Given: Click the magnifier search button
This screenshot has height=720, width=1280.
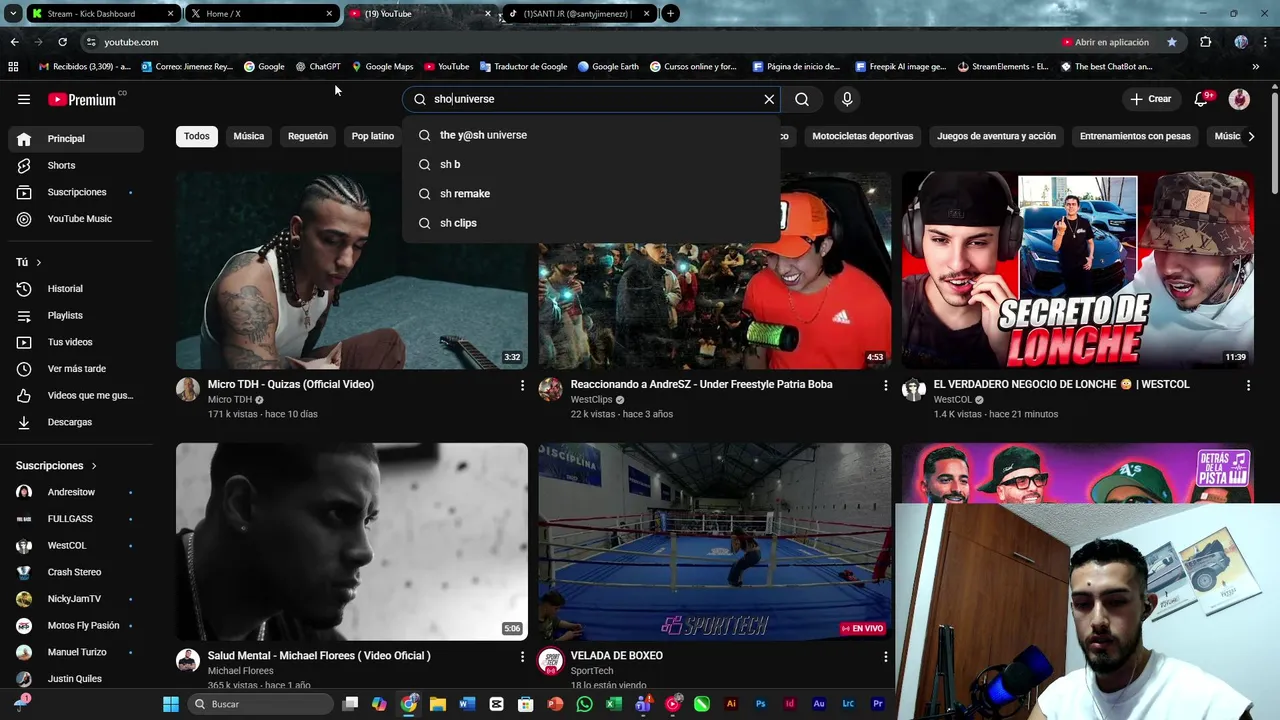Looking at the screenshot, I should 802,99.
